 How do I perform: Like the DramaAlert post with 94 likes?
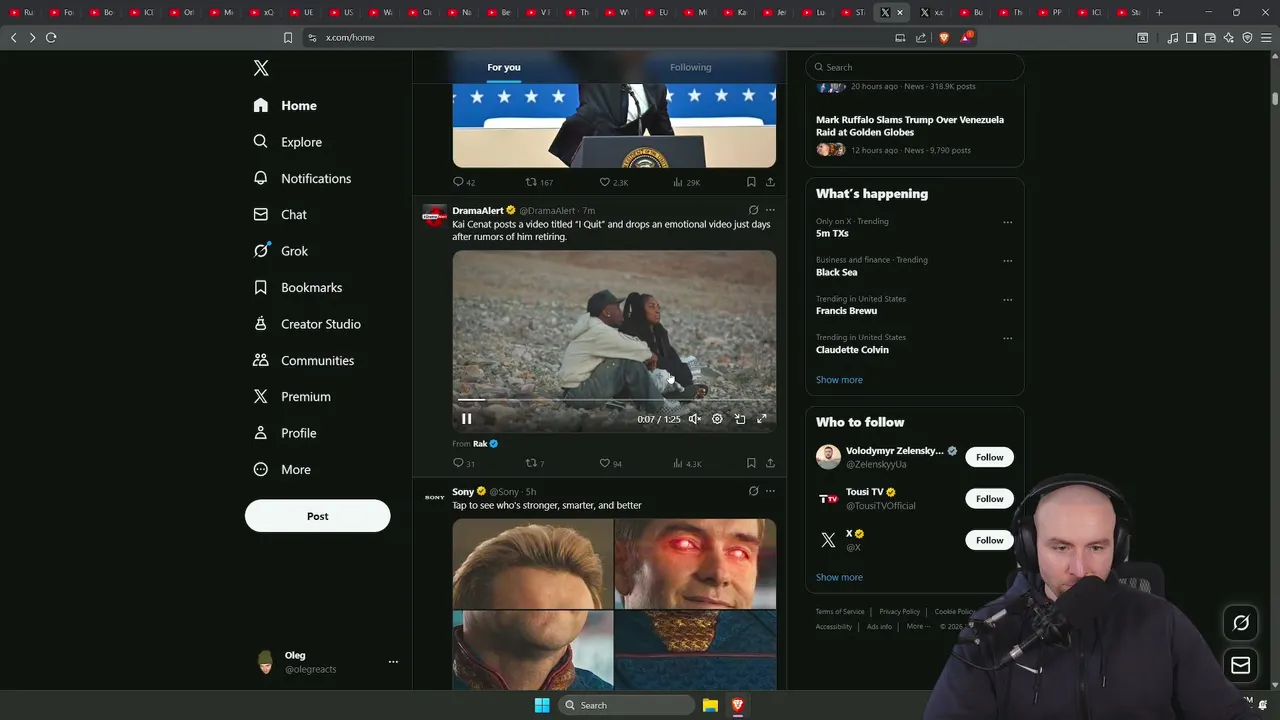click(x=611, y=463)
